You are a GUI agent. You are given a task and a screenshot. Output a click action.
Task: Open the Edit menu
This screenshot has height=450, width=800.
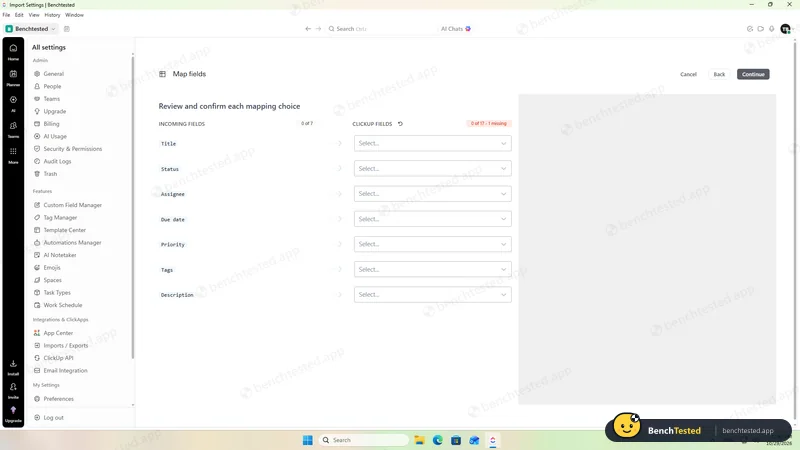[19, 15]
